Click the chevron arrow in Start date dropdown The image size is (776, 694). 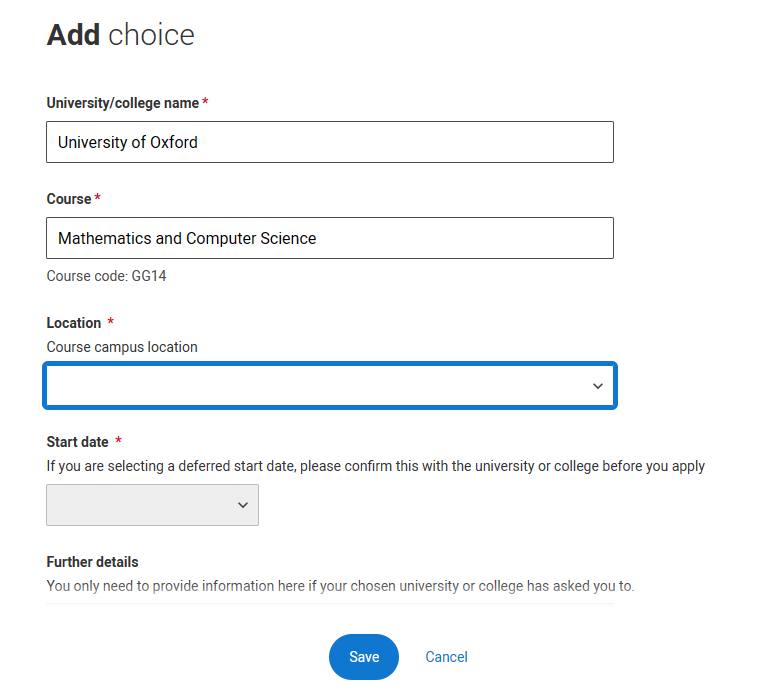click(242, 505)
